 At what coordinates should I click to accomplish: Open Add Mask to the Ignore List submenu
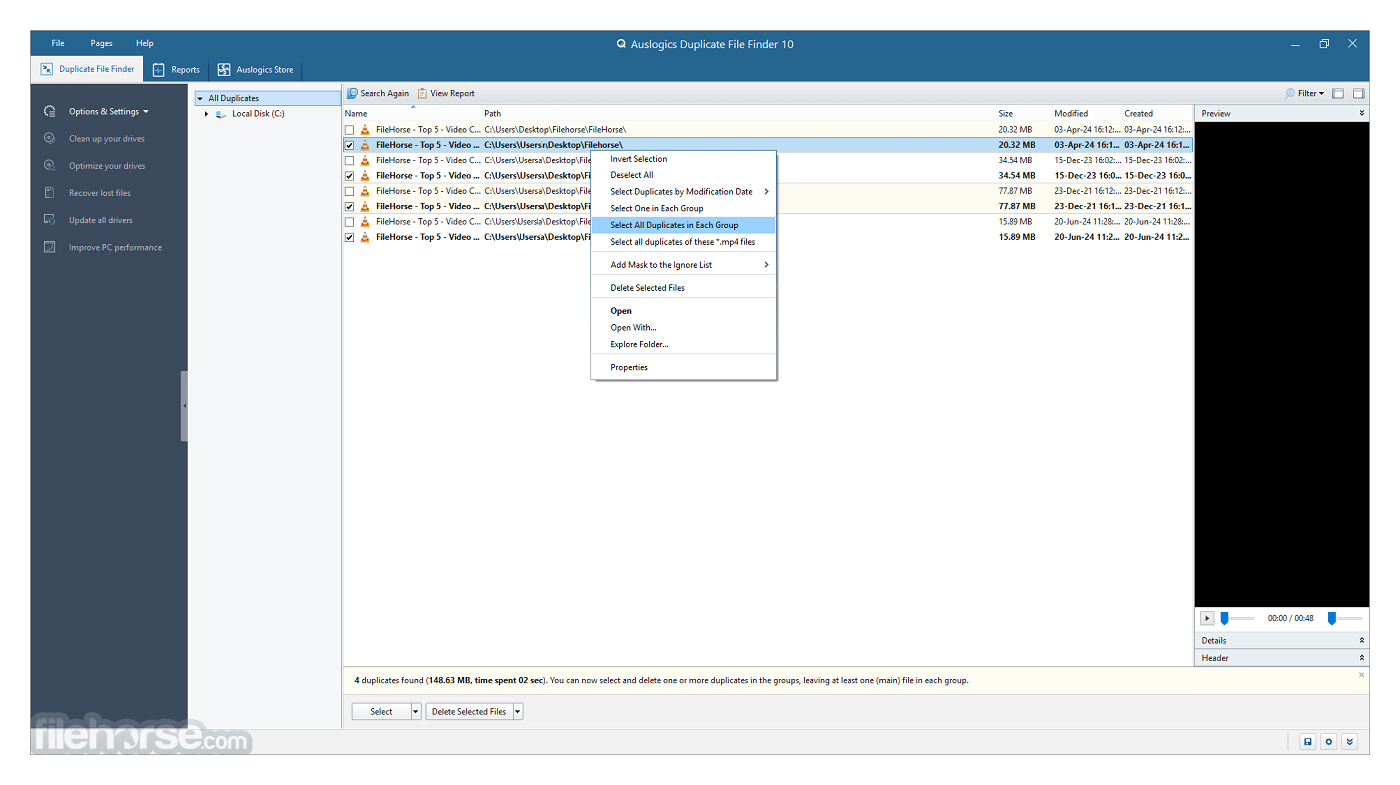(x=684, y=265)
